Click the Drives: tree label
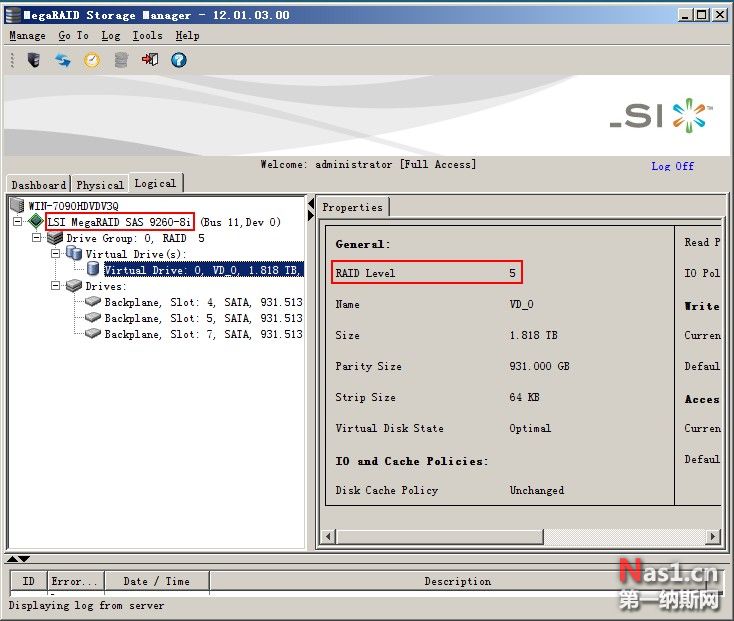The image size is (734, 621). 105,286
